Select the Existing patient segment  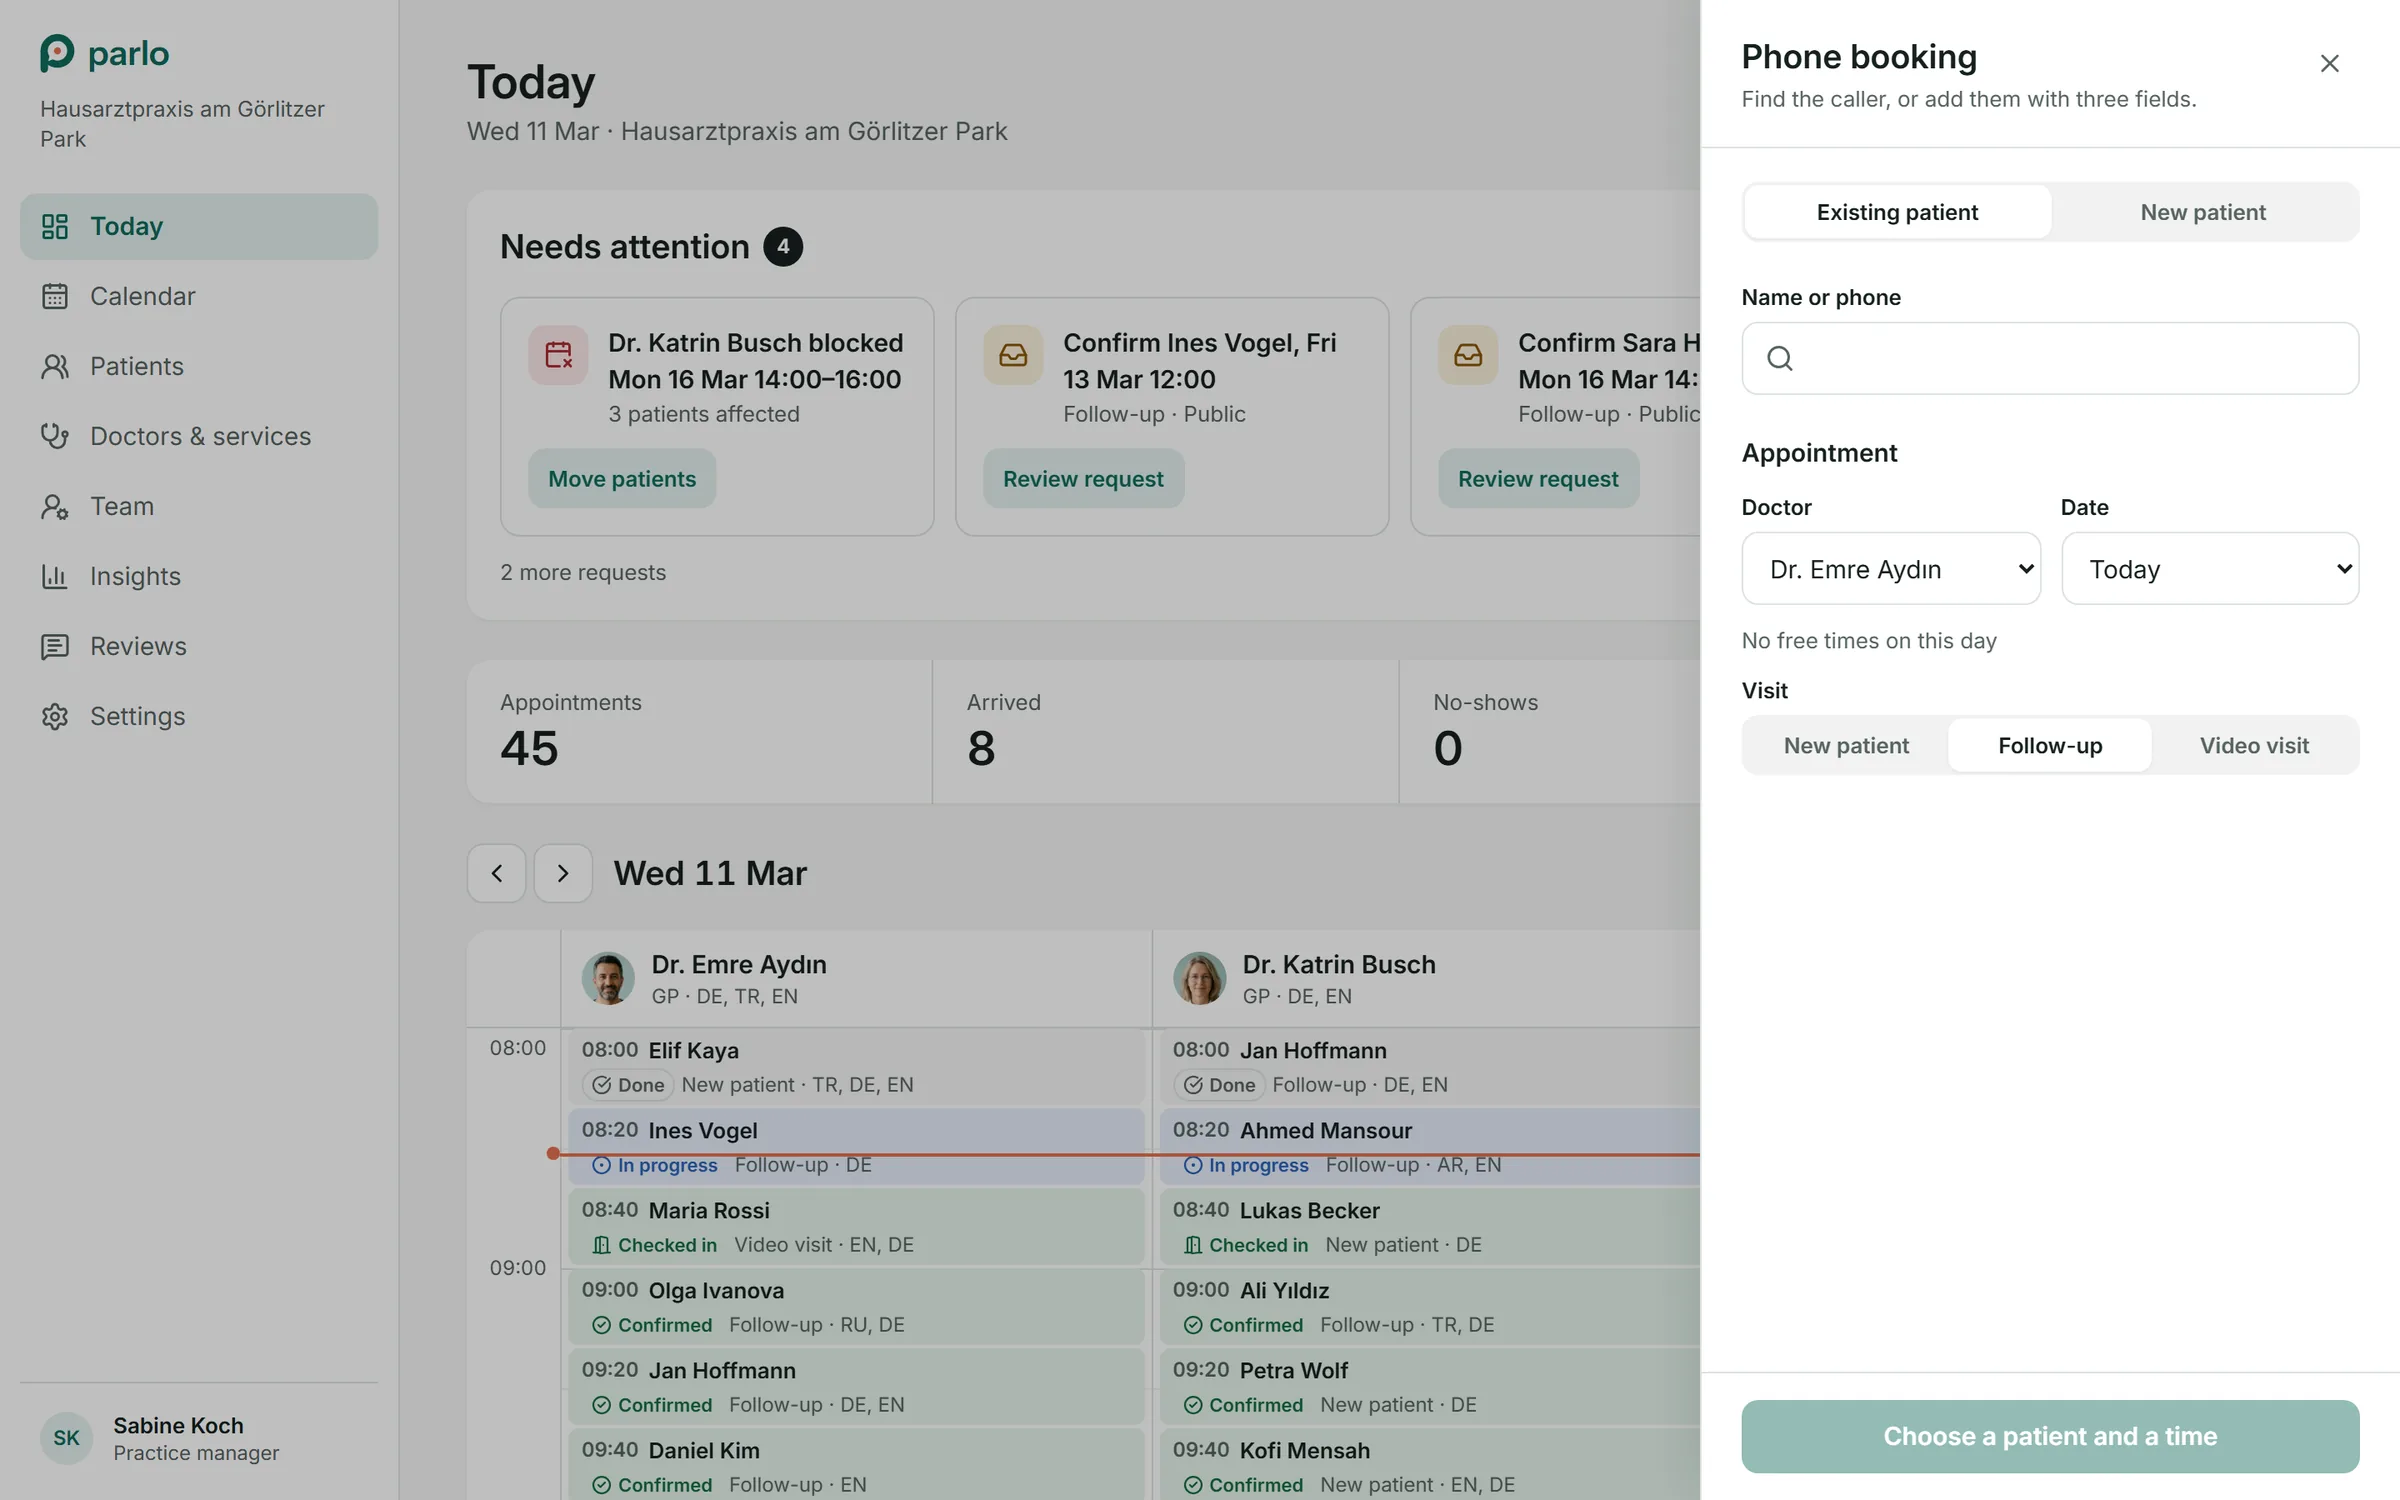1897,212
